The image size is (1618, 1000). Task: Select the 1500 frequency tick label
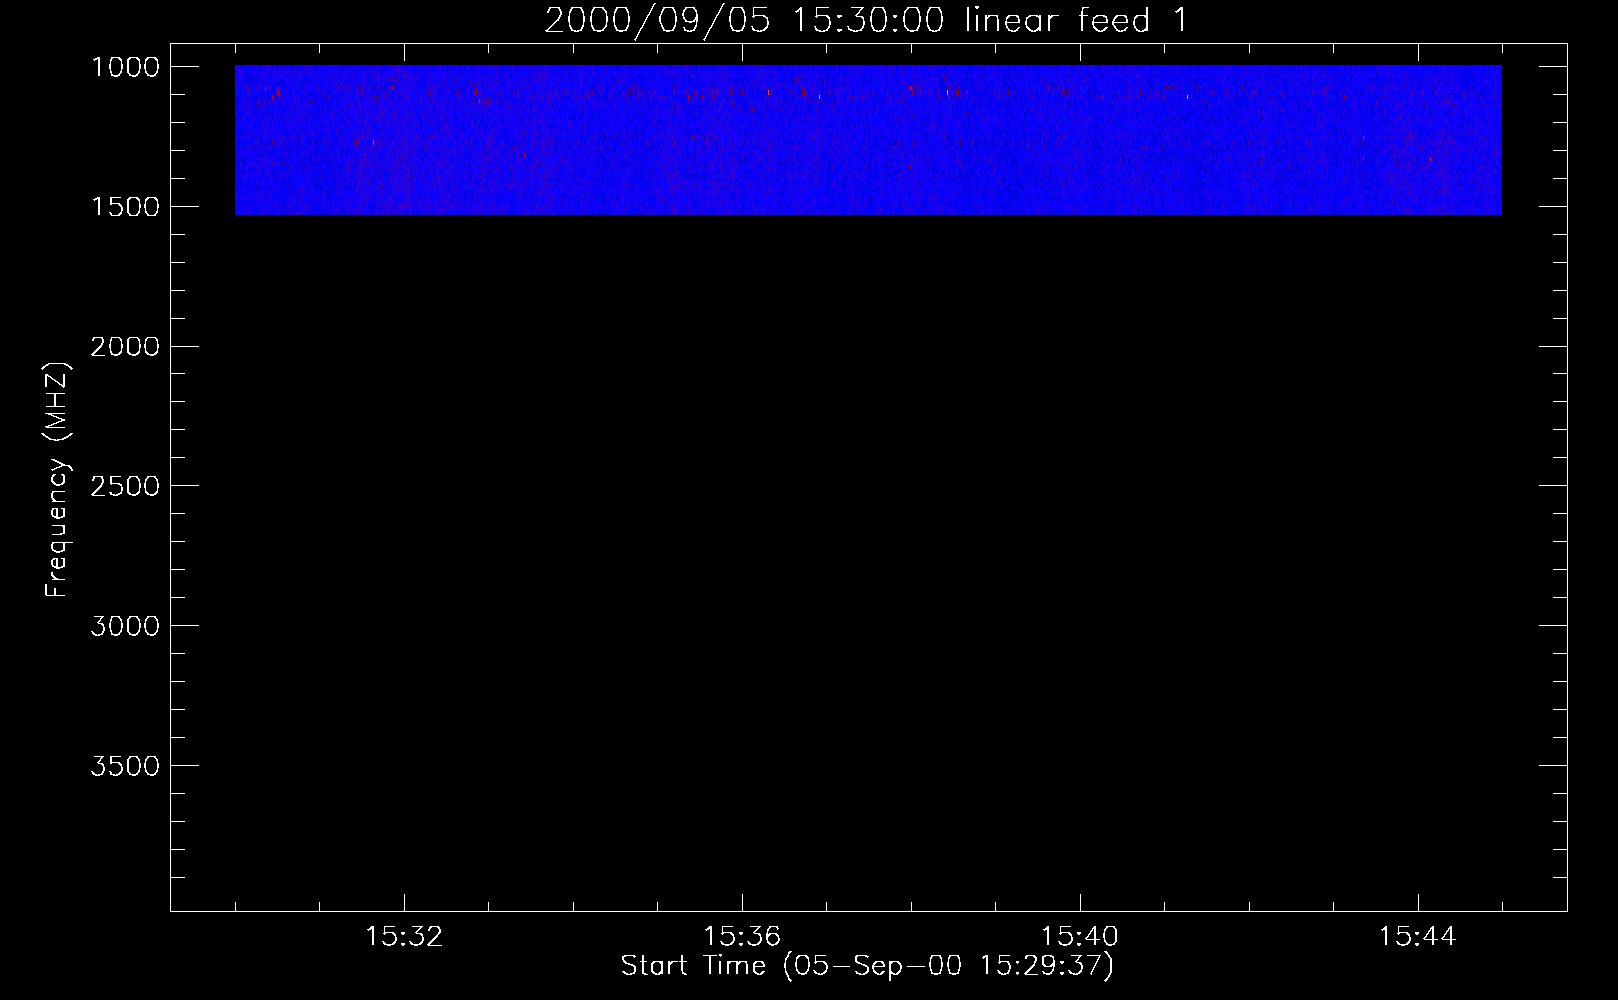pos(125,207)
